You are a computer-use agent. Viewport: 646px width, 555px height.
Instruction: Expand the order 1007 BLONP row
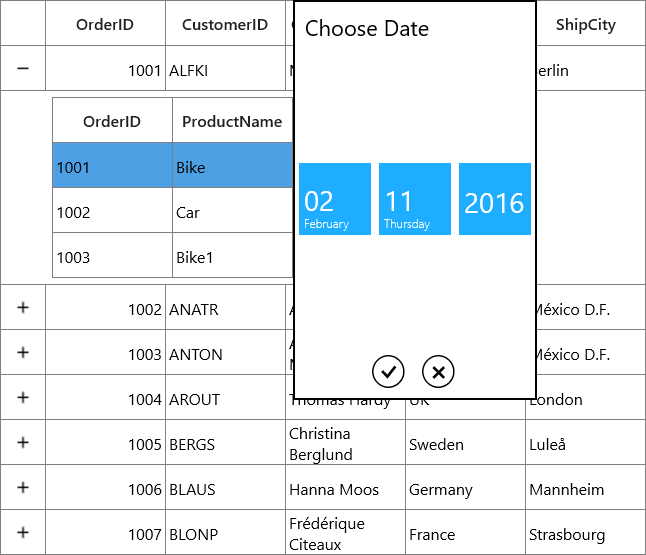[x=23, y=532]
